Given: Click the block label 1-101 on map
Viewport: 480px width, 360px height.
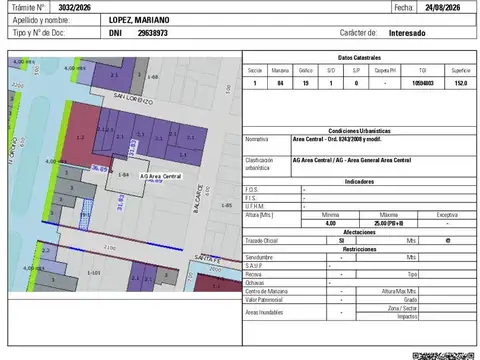Looking at the screenshot, I should [x=94, y=273].
